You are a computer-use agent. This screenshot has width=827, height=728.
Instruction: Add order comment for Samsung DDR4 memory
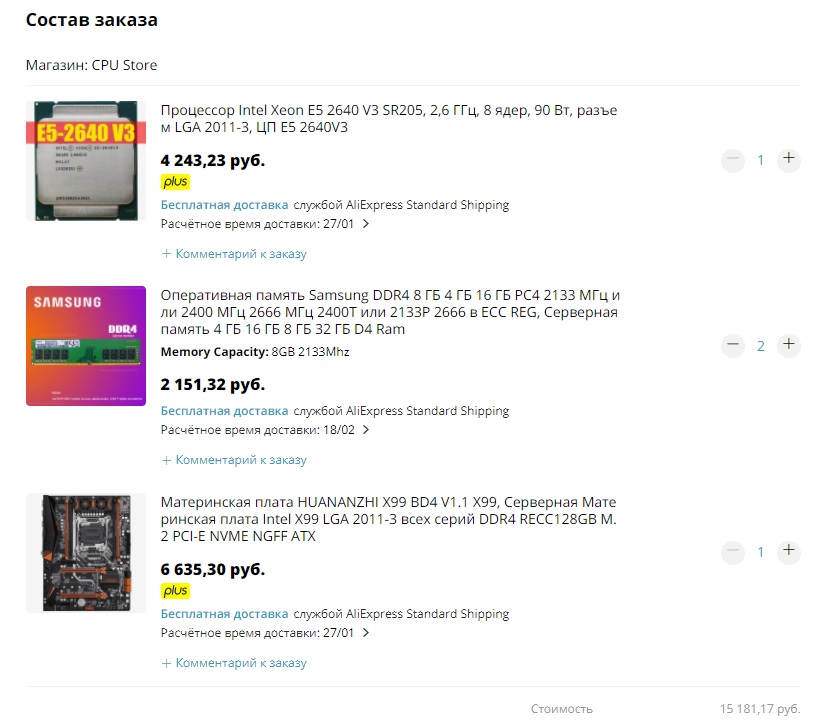point(234,460)
